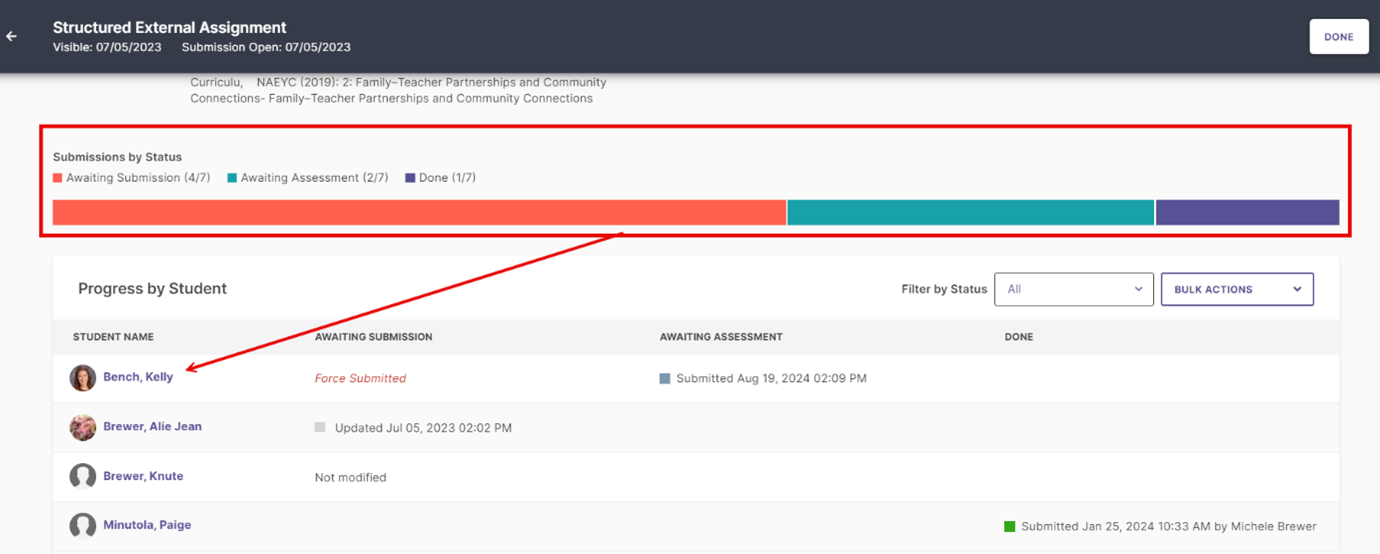Open the Bench, Kelly student link
The width and height of the screenshot is (1380, 554).
pos(138,377)
